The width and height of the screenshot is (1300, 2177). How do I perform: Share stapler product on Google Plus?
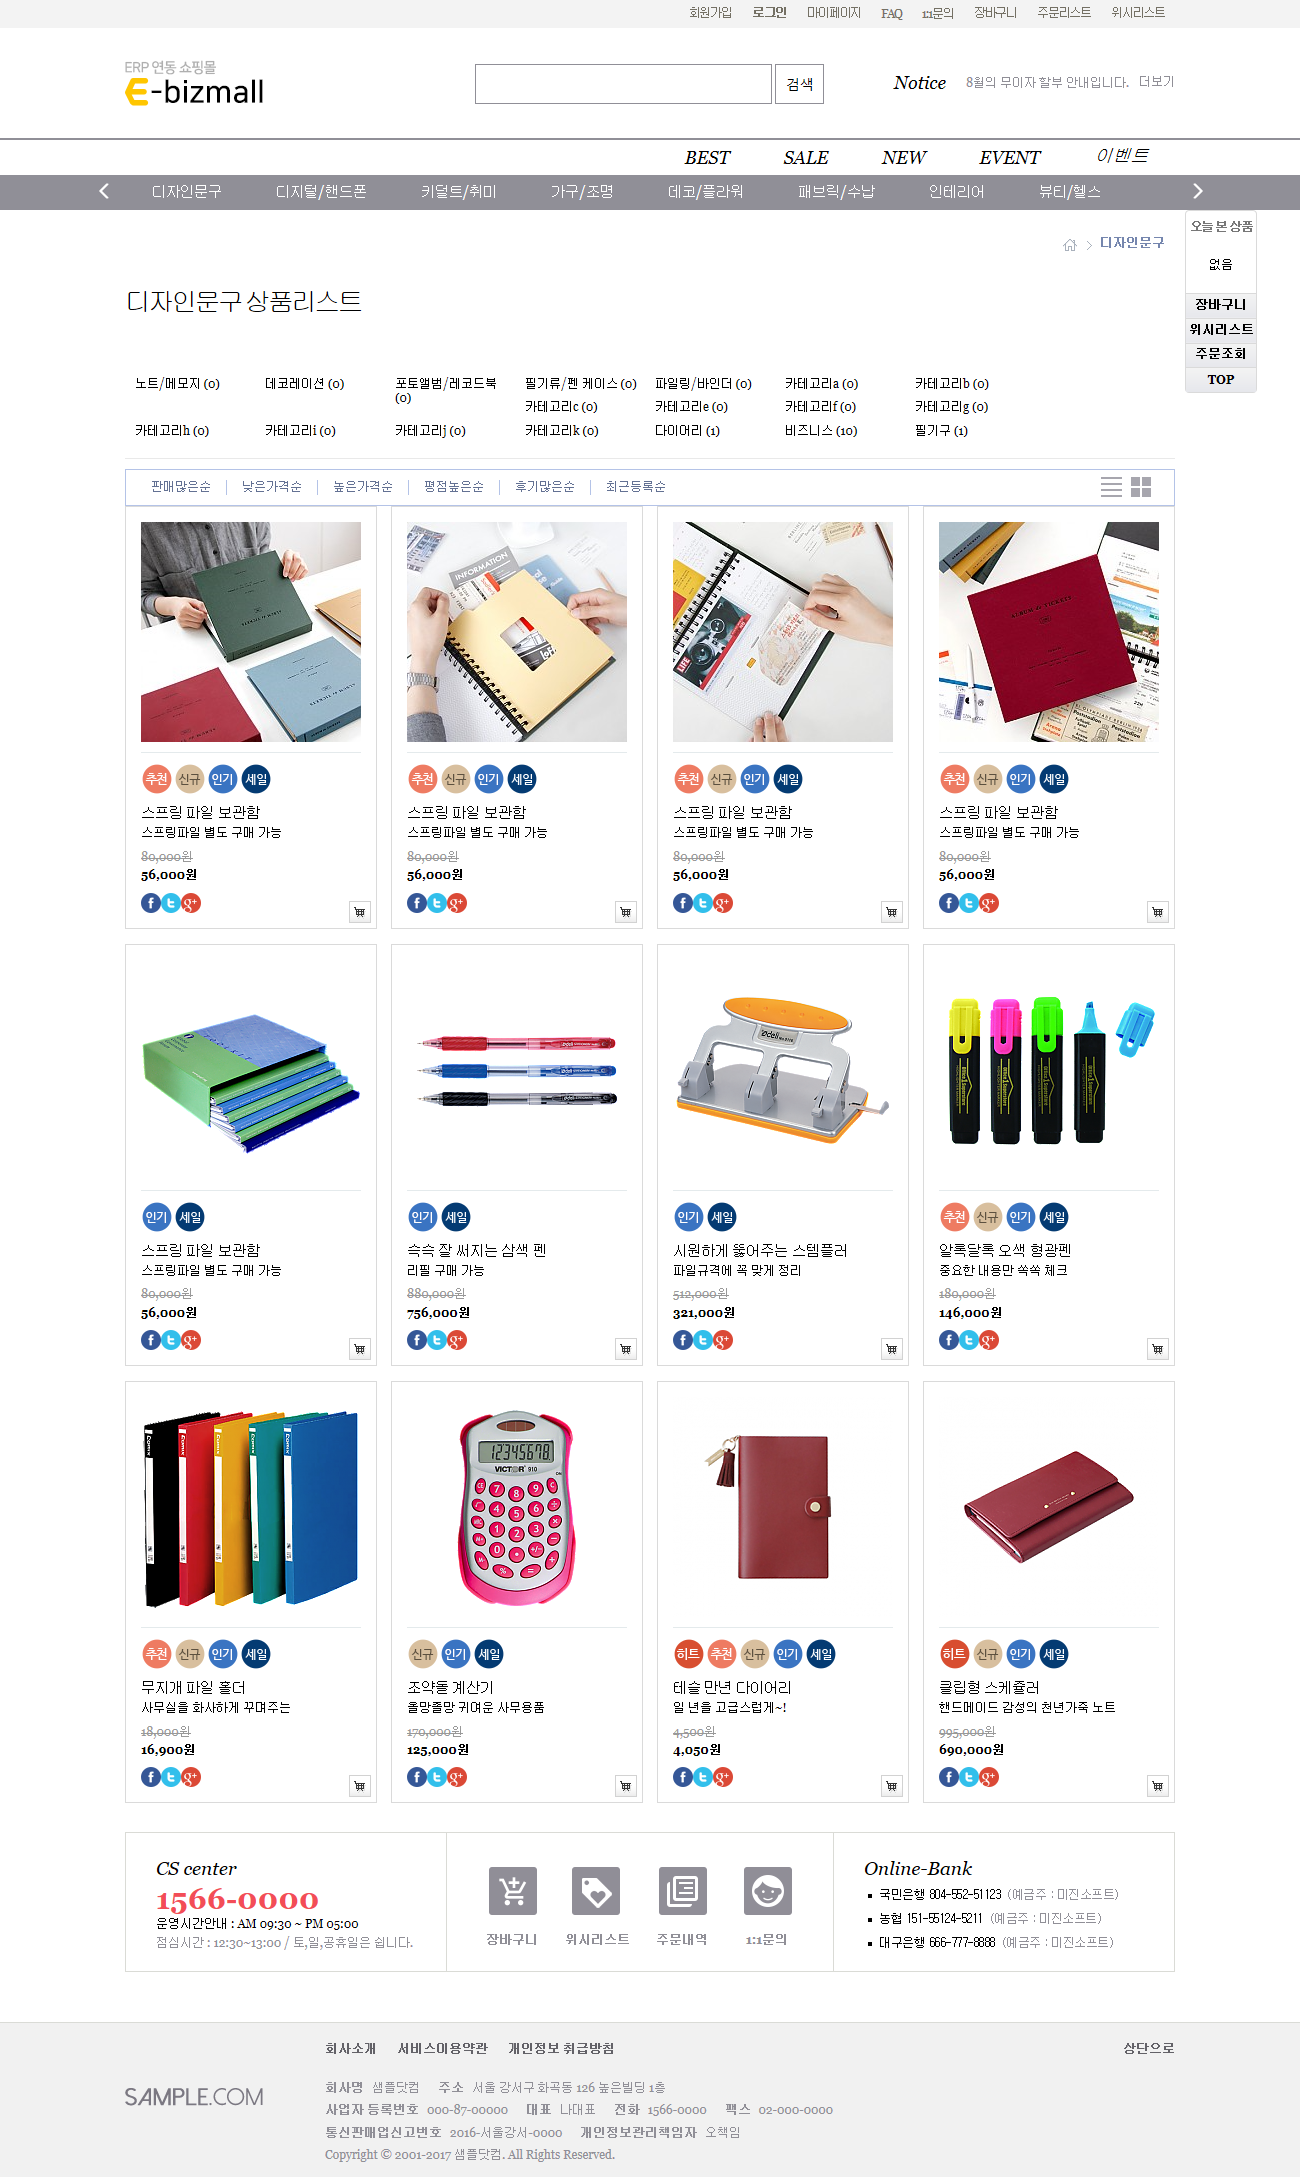click(x=723, y=1340)
